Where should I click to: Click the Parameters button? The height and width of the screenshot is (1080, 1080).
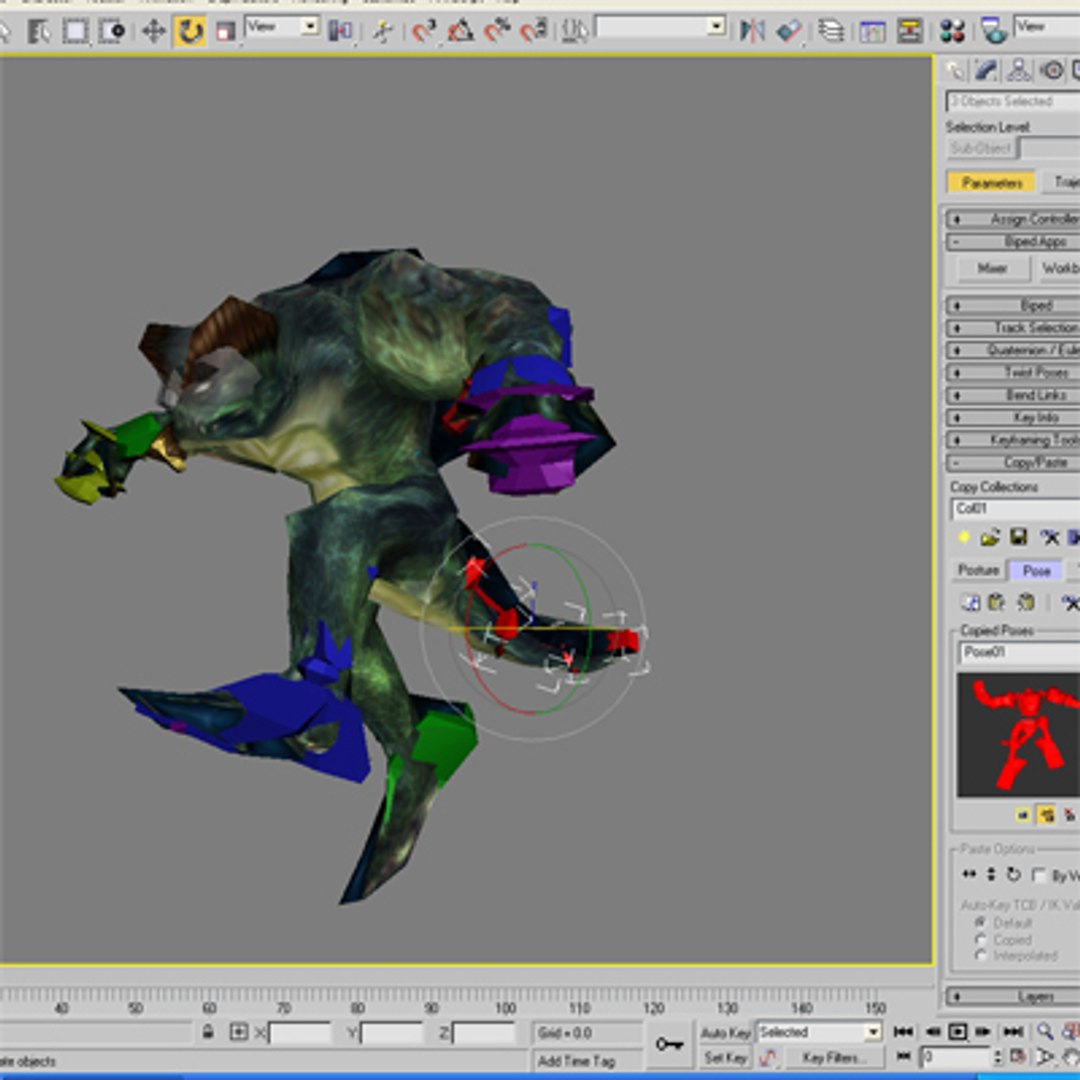[x=990, y=183]
